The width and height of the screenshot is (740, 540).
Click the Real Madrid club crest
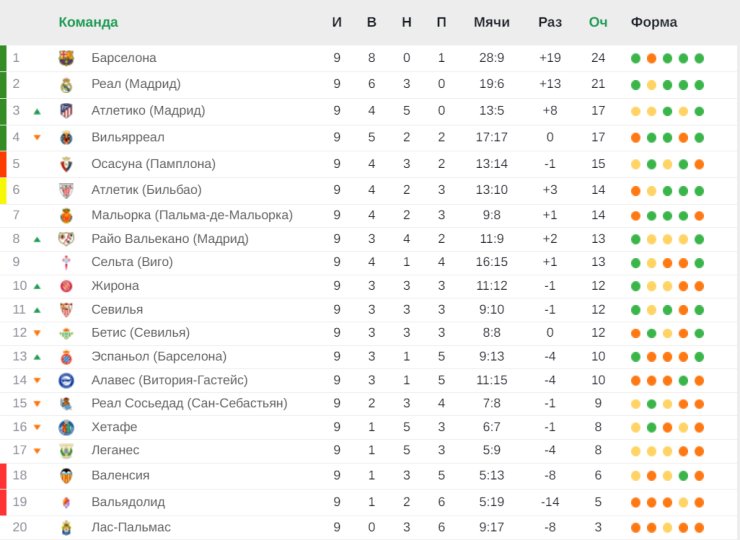pyautogui.click(x=66, y=84)
